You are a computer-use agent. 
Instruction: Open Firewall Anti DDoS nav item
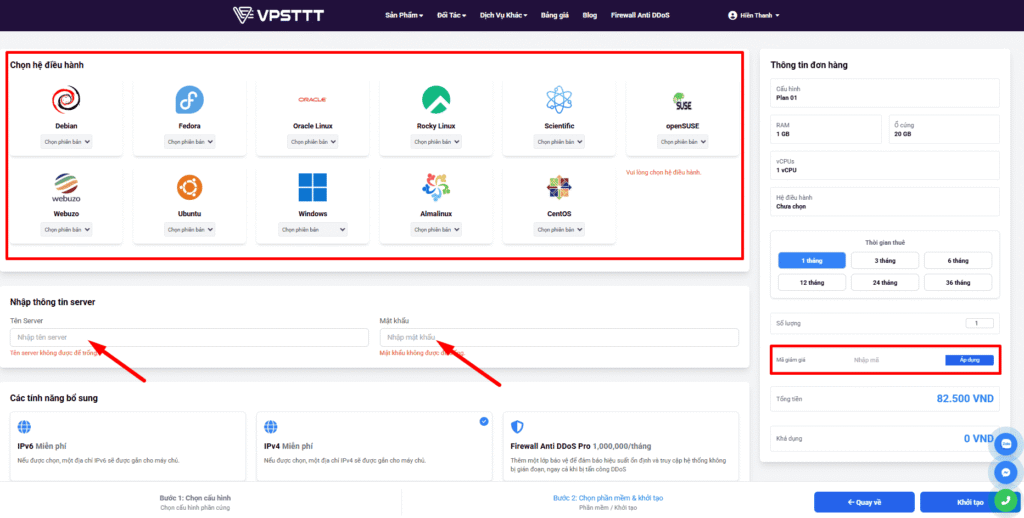click(640, 15)
